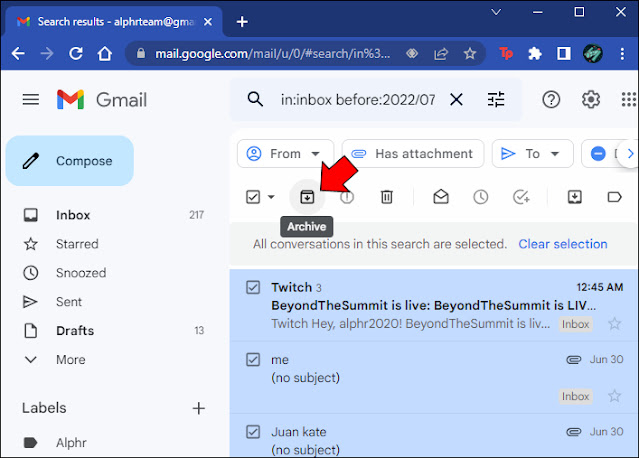Screen dimensions: 639x458
Task: Open Chrome extensions puzzle icon
Action: click(535, 53)
